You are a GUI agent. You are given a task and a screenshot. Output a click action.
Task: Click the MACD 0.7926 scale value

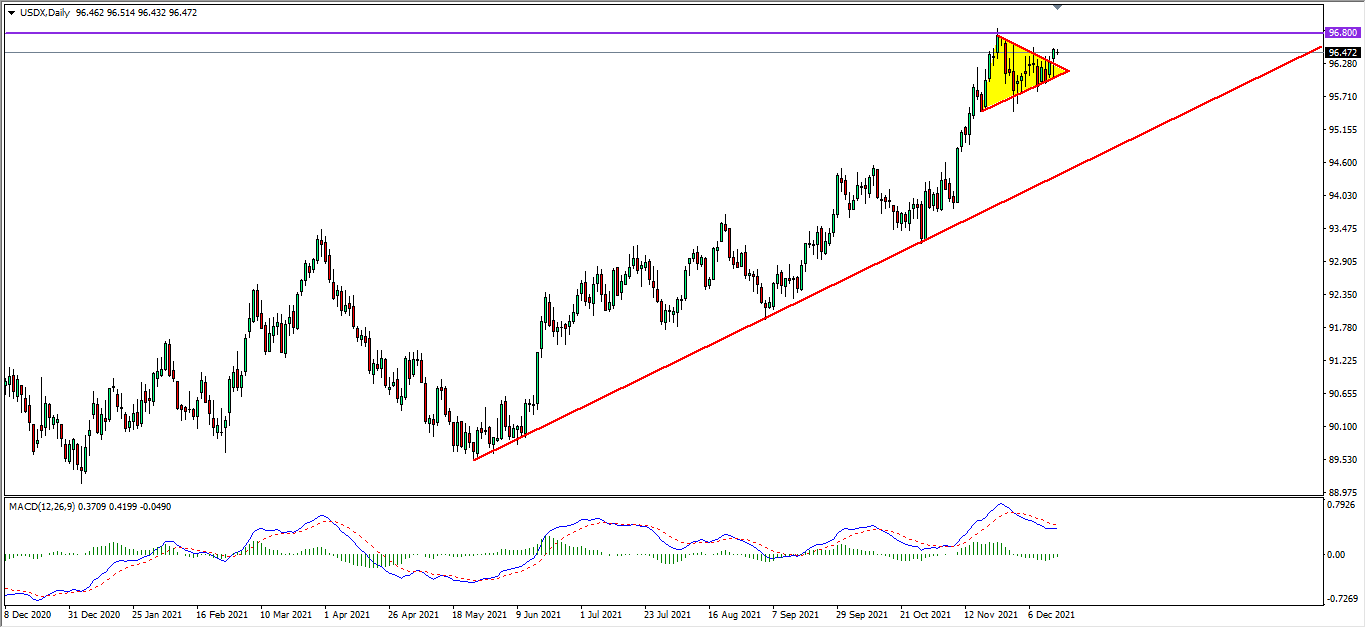point(1341,504)
